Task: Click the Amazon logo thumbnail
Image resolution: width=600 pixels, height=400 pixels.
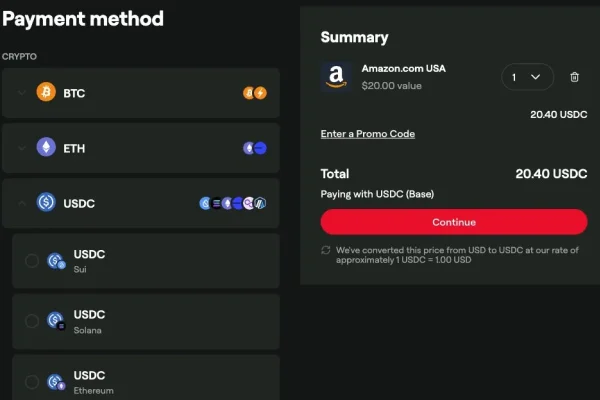Action: tap(337, 77)
